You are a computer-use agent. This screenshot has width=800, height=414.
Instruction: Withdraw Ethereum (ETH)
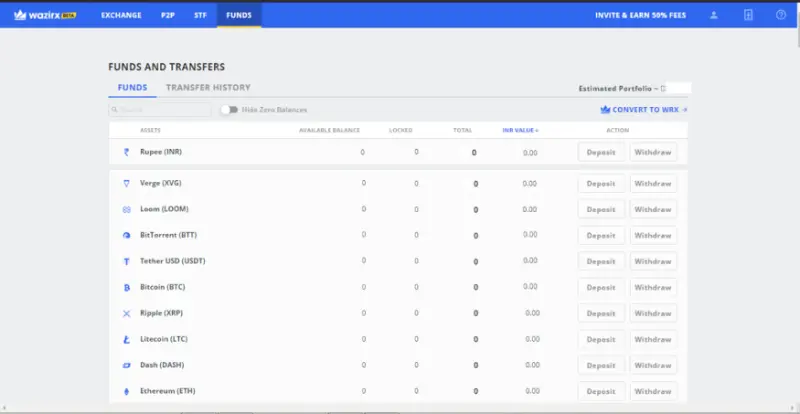653,392
